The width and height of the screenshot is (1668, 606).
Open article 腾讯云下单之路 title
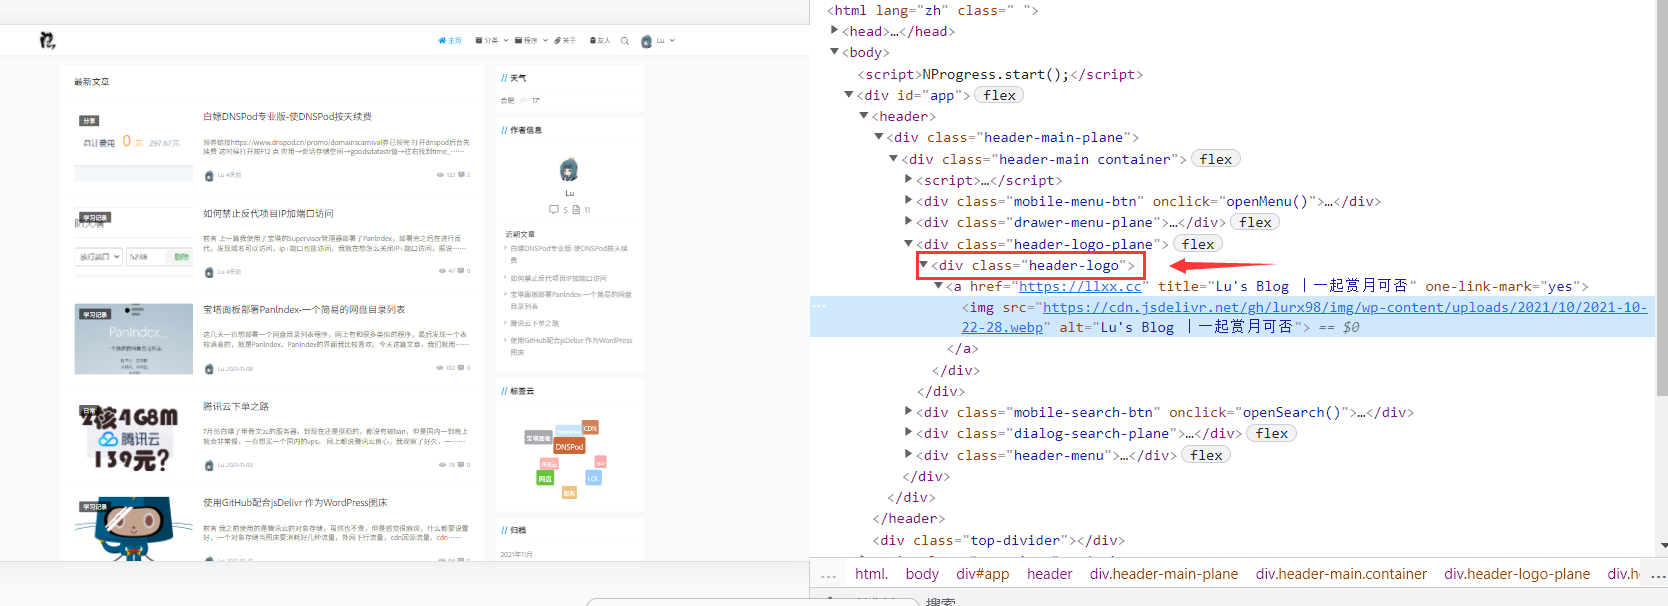[236, 407]
